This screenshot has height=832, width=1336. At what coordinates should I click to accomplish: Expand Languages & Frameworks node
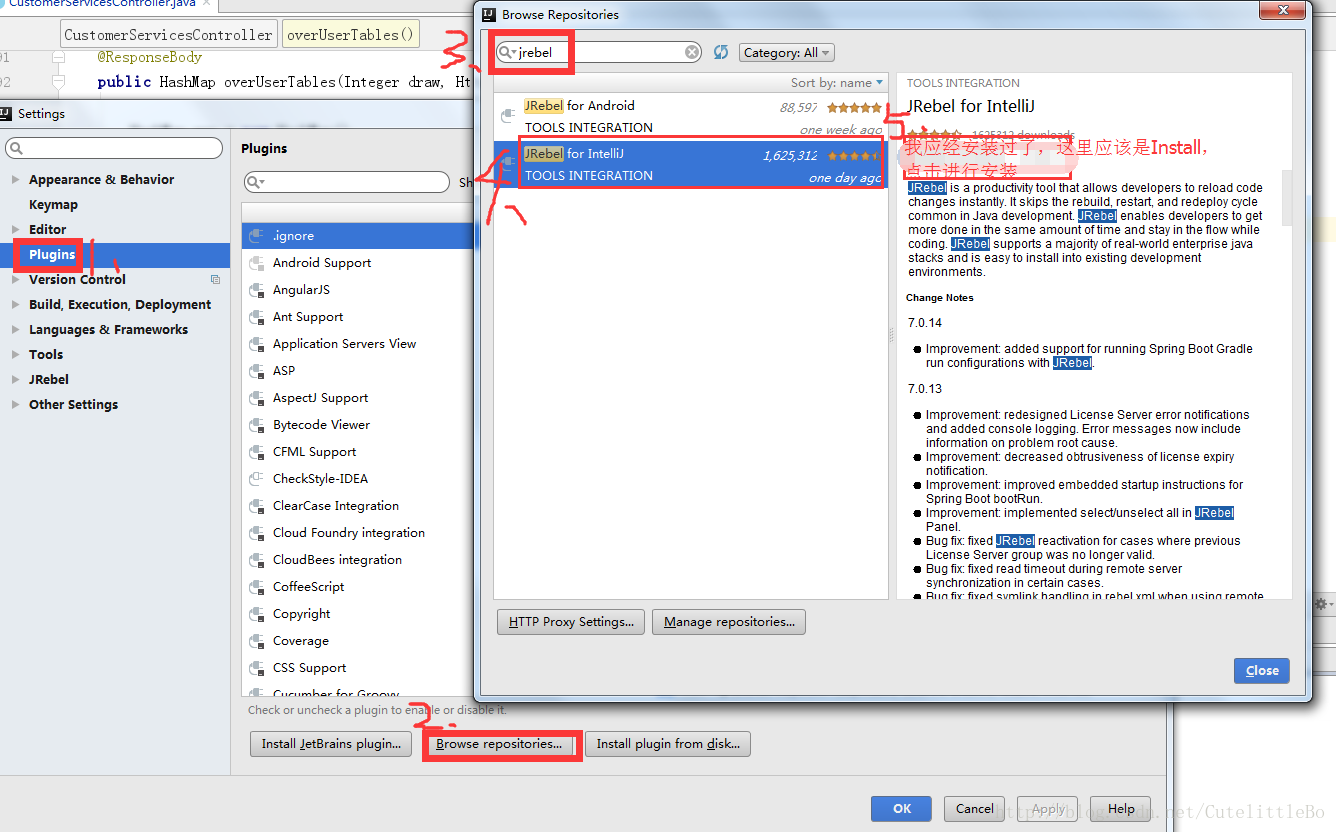click(x=15, y=330)
